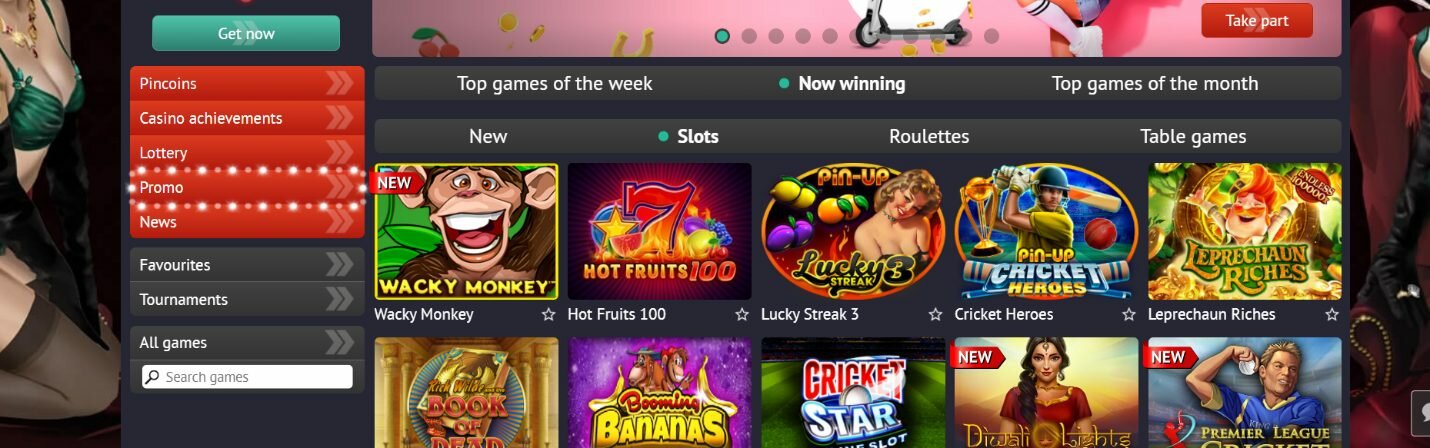Select the first carousel dot indicator
The height and width of the screenshot is (448, 1430).
point(722,36)
